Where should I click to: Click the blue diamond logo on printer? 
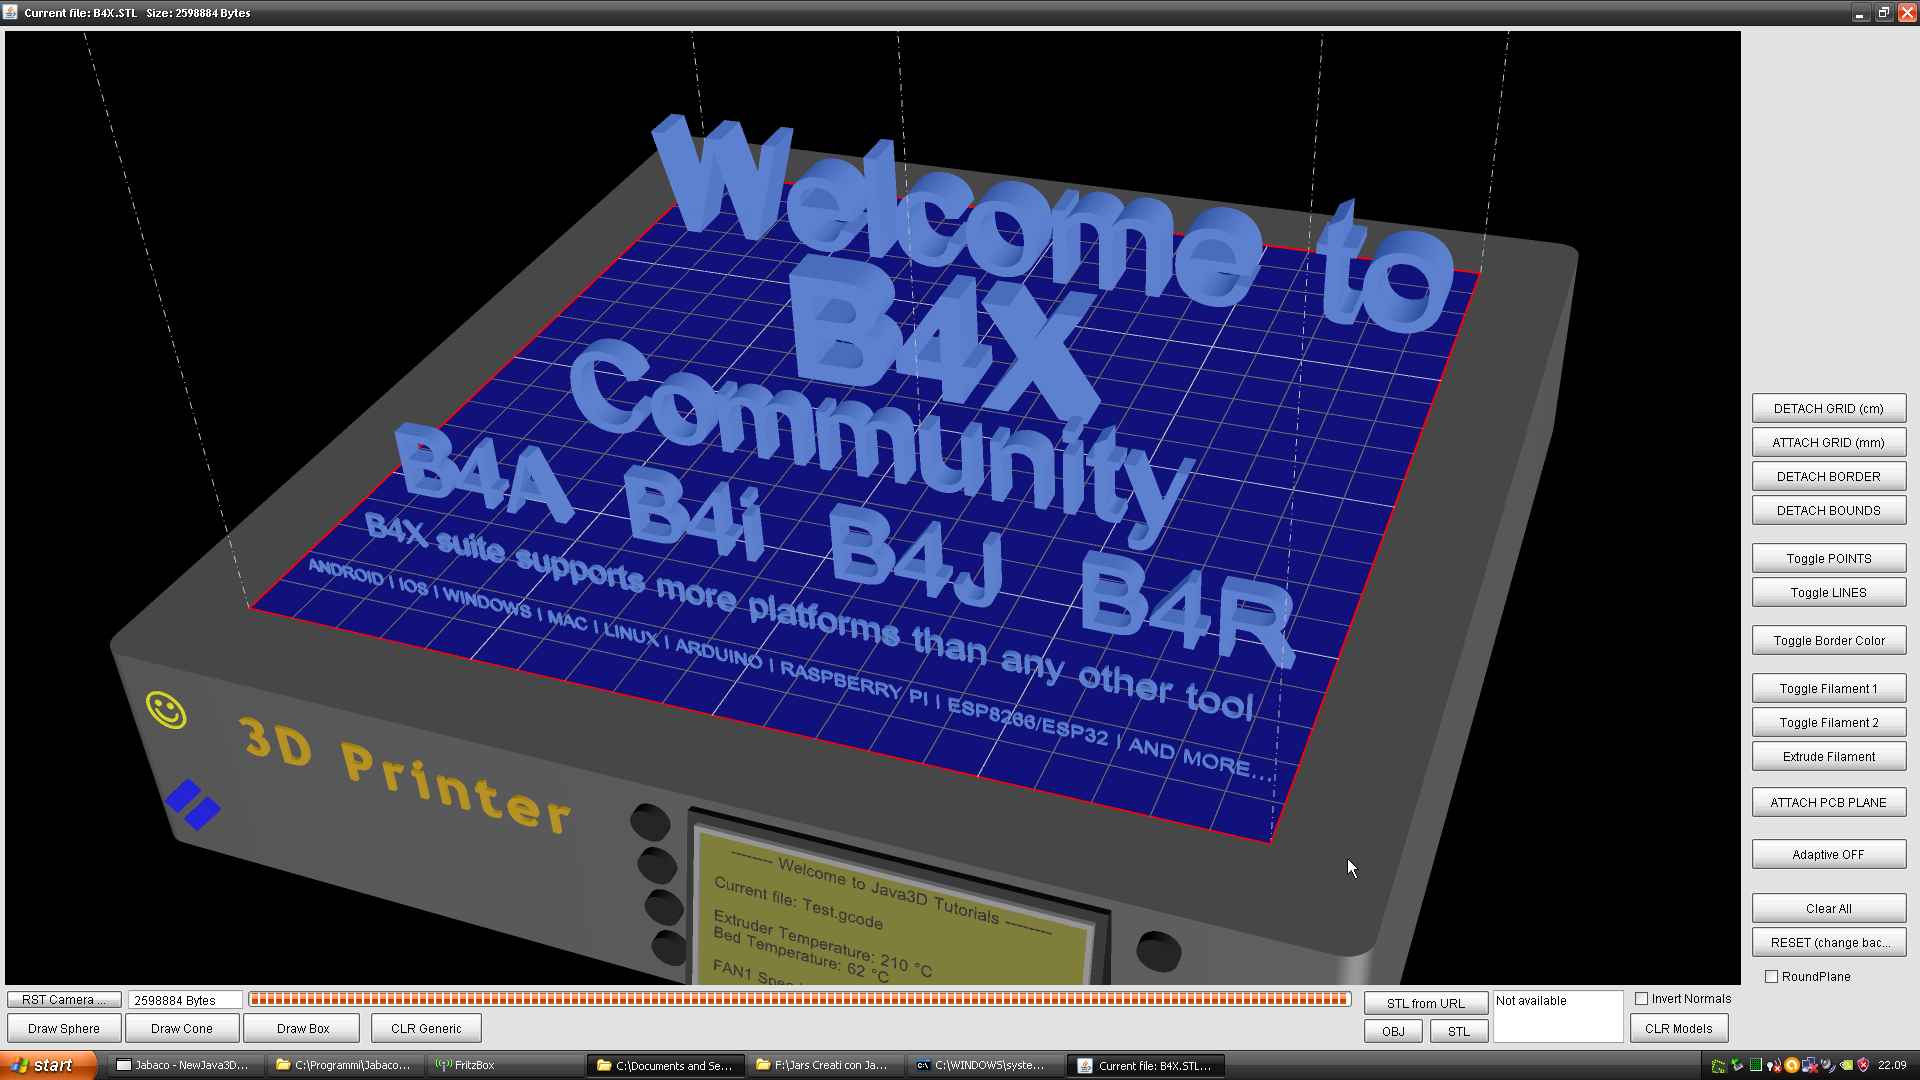click(x=193, y=804)
